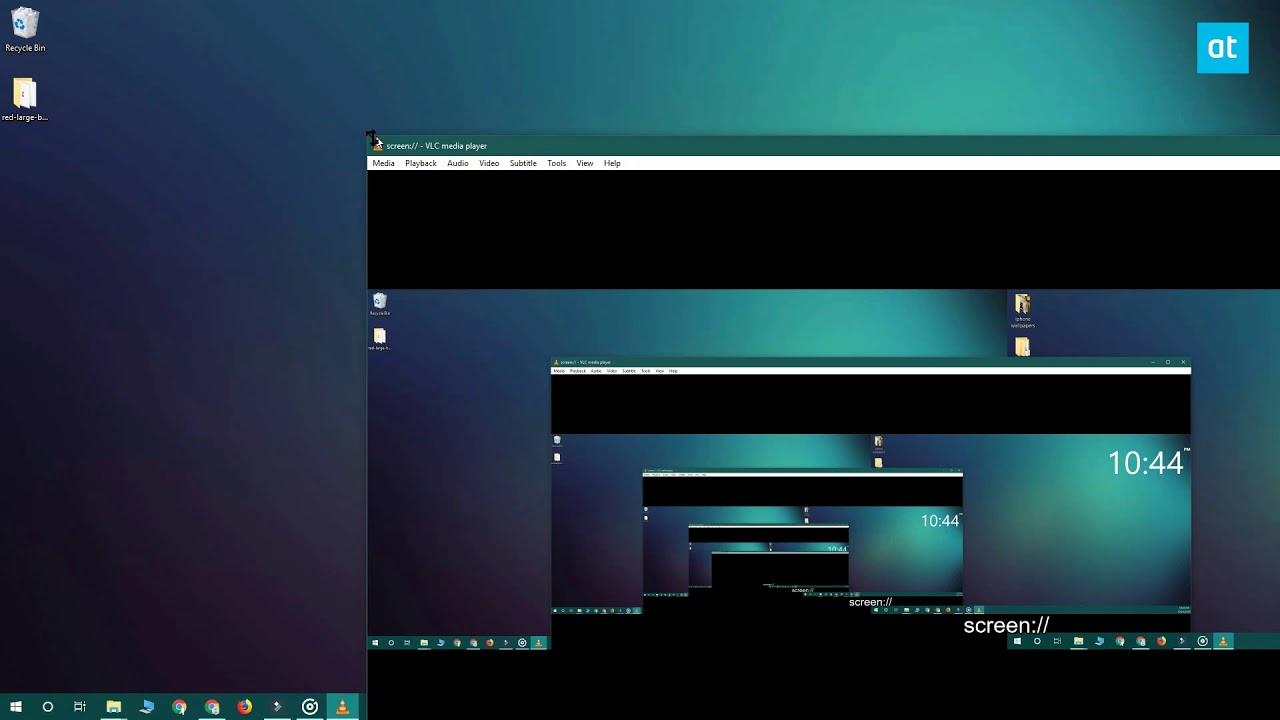Open the white spiral circle taskbar icon
This screenshot has width=1280, height=720.
coord(310,707)
